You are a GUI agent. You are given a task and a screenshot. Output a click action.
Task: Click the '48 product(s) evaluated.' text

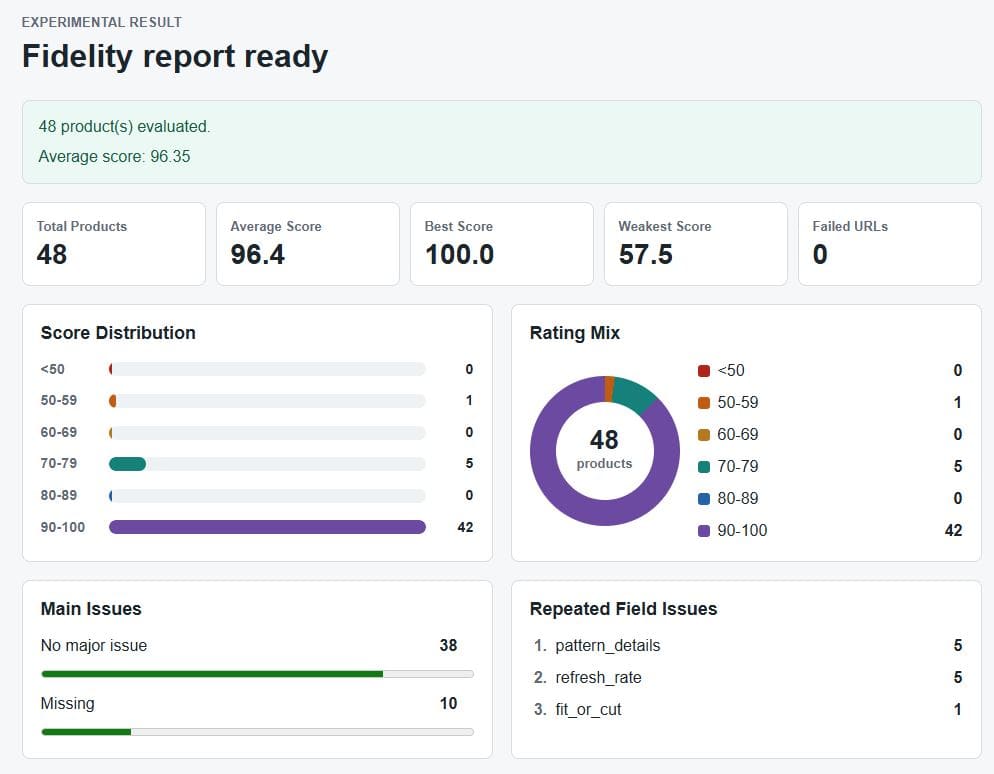(124, 127)
